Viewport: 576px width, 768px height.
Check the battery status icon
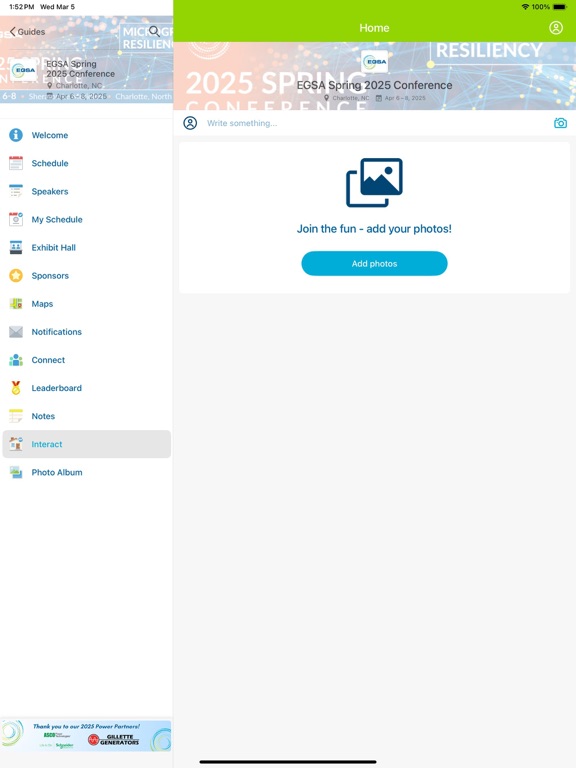coord(560,7)
